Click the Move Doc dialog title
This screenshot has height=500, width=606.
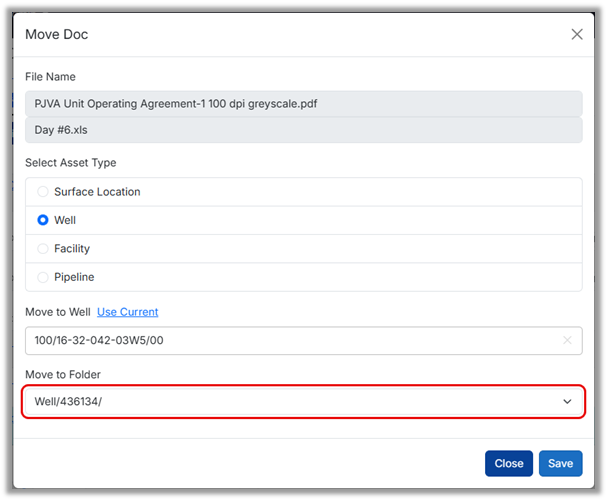[56, 35]
